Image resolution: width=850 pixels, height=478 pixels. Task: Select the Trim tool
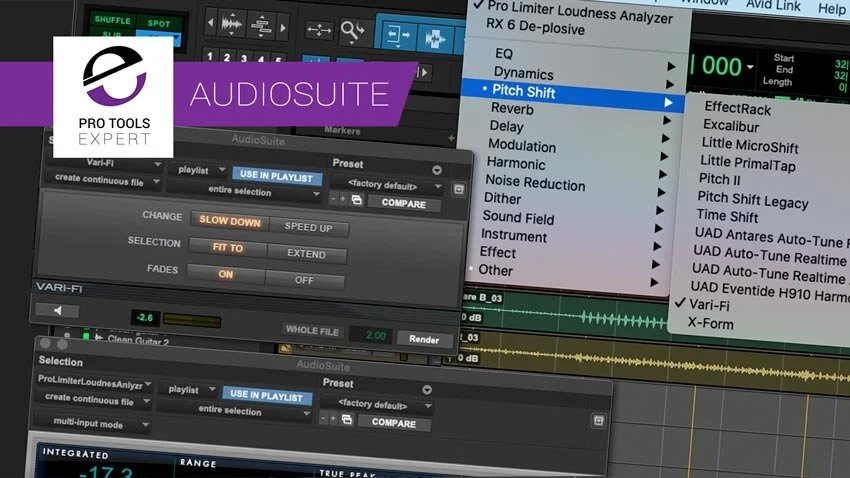click(x=397, y=36)
